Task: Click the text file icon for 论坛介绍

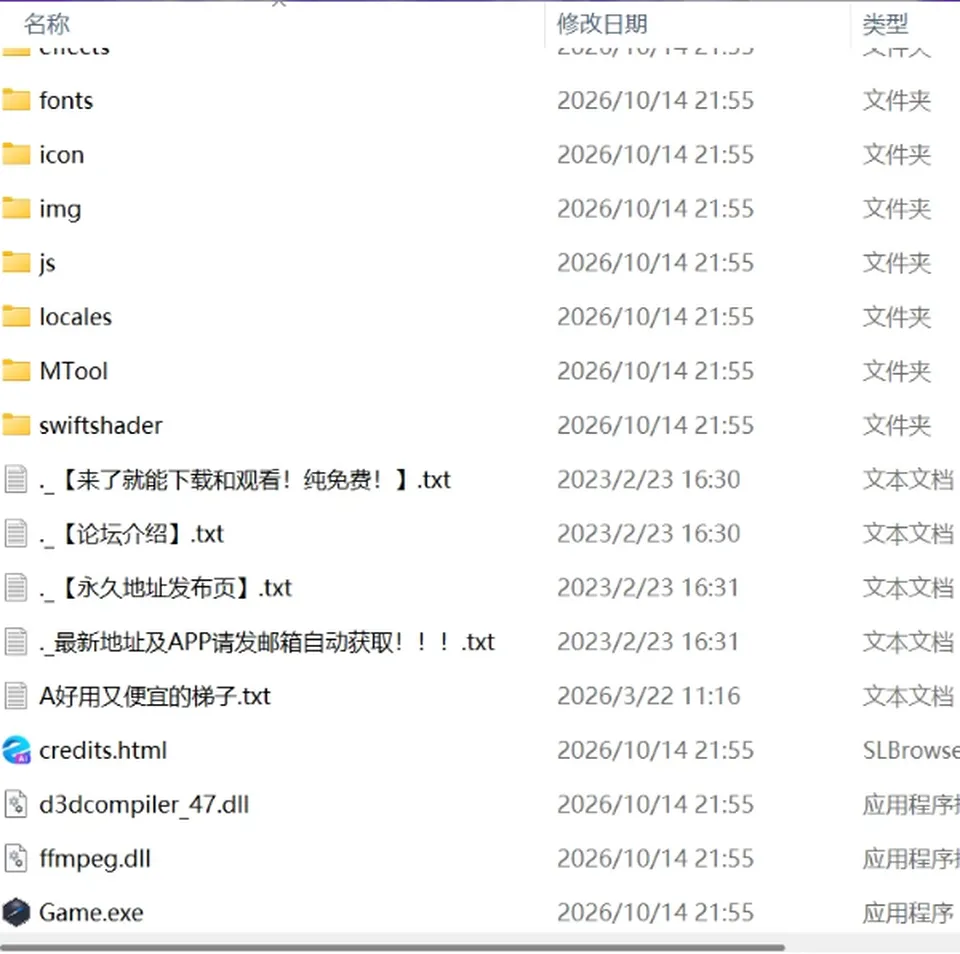Action: point(16,533)
